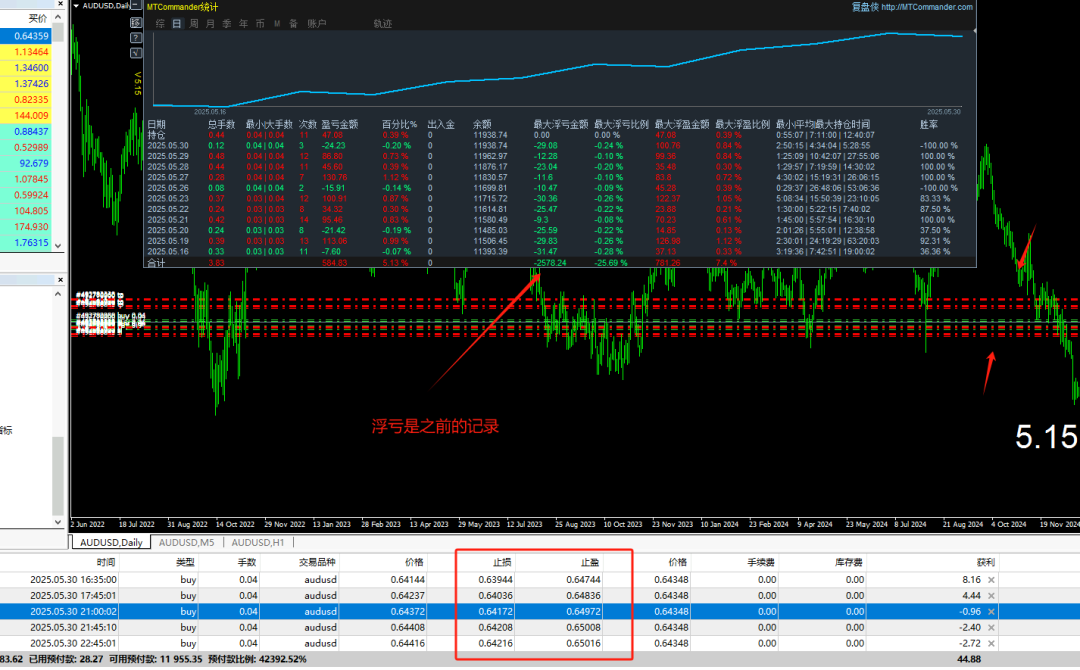
Task: Switch to the AUDUSD,H1 chart tab
Action: click(258, 543)
